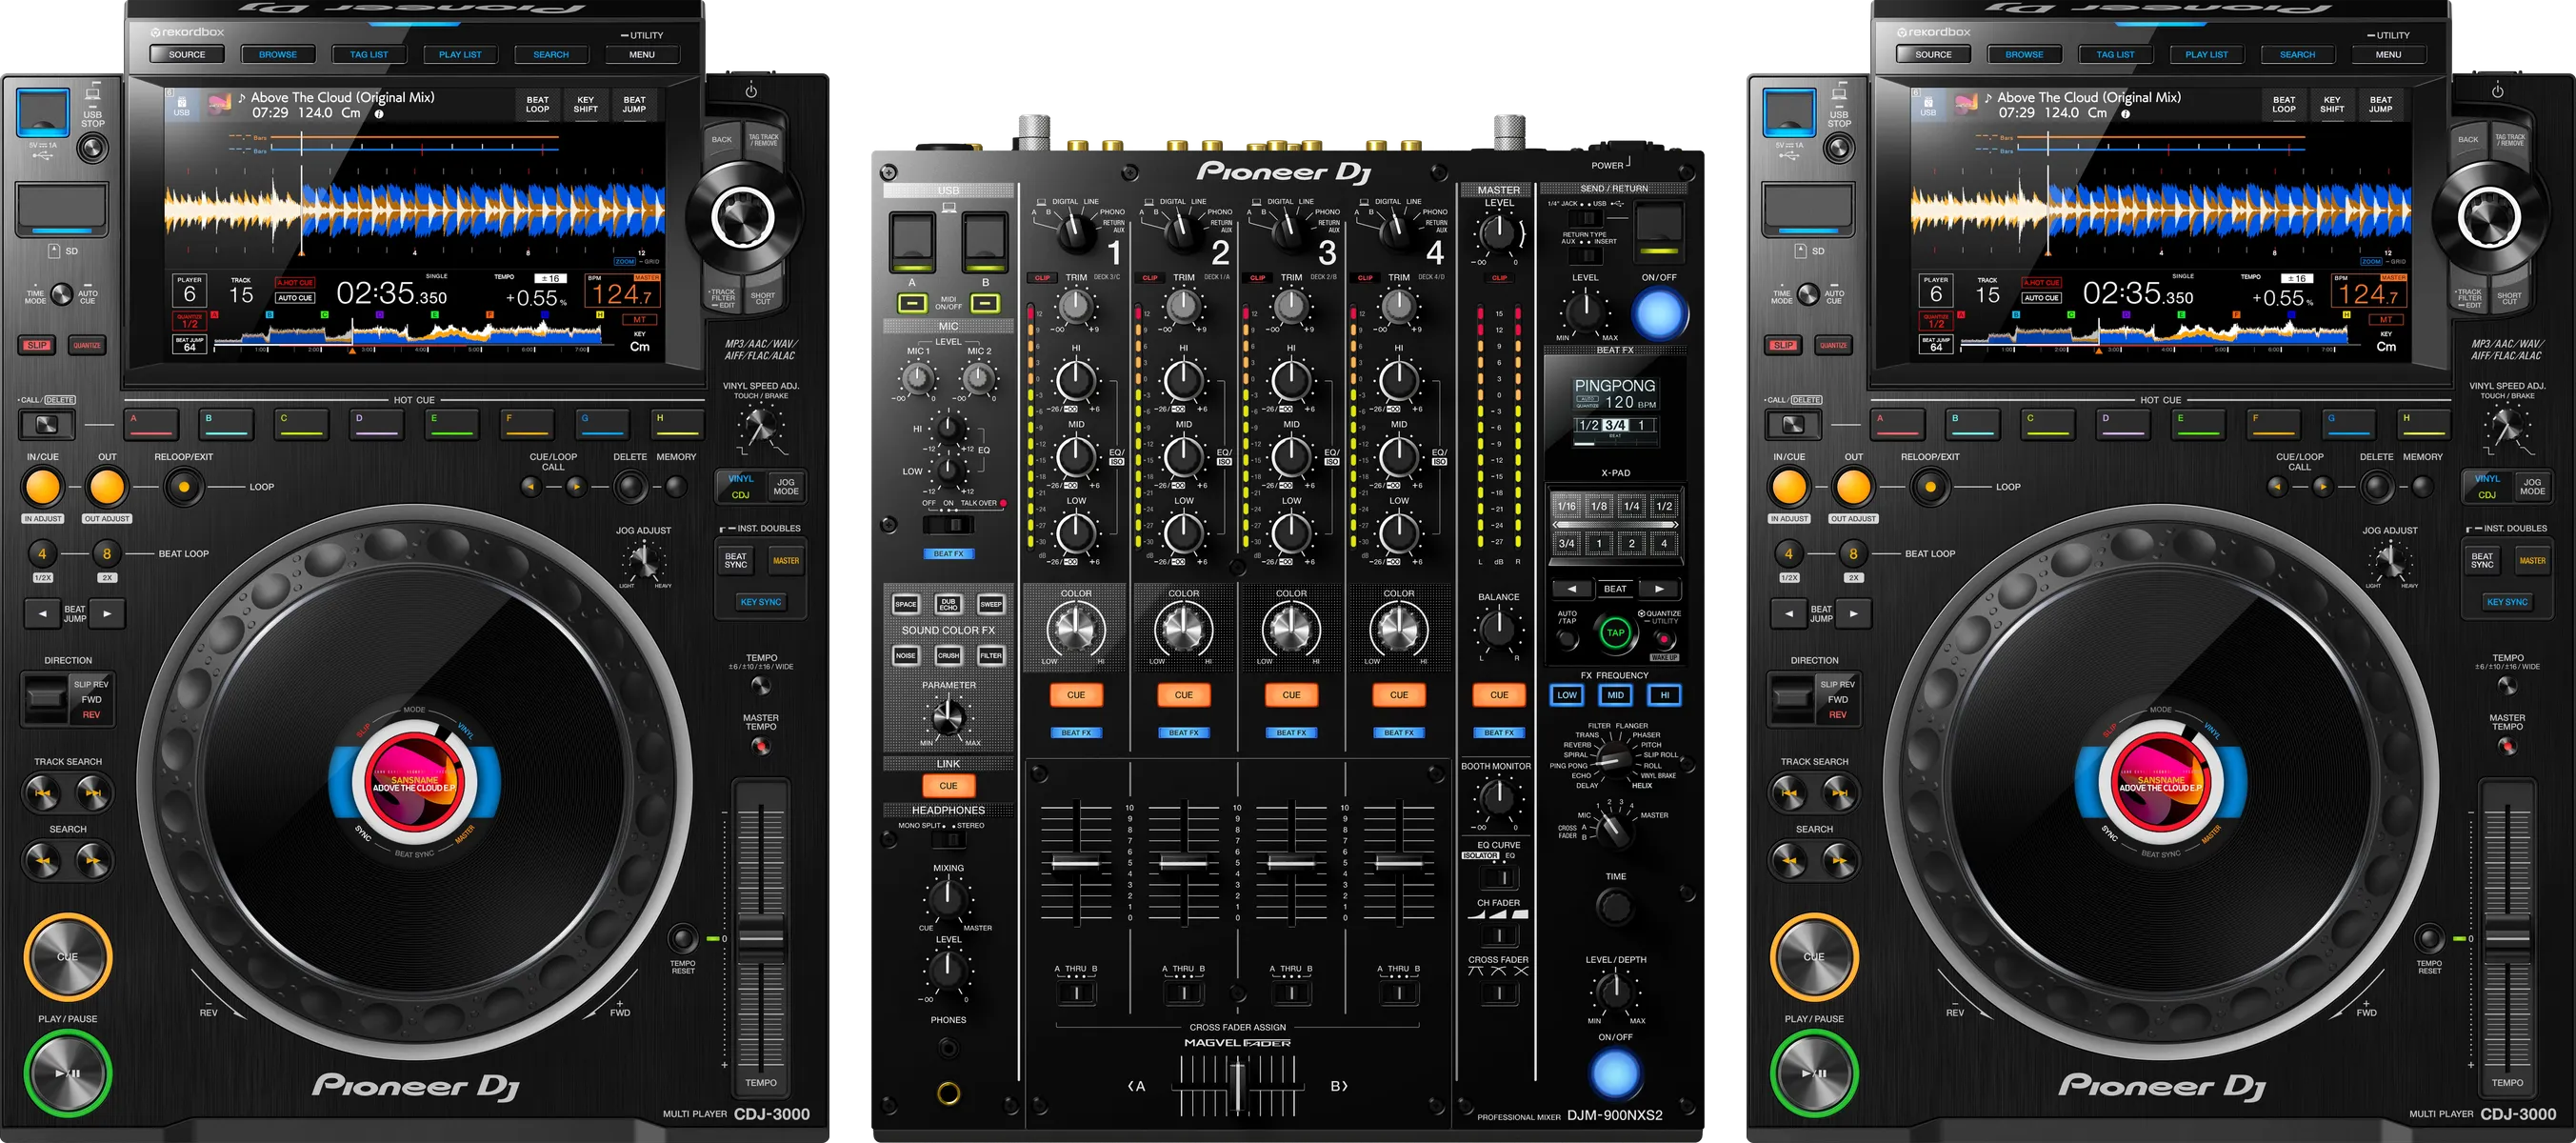
Task: Click the Magvel crossfader on mixer
Action: [1237, 1086]
